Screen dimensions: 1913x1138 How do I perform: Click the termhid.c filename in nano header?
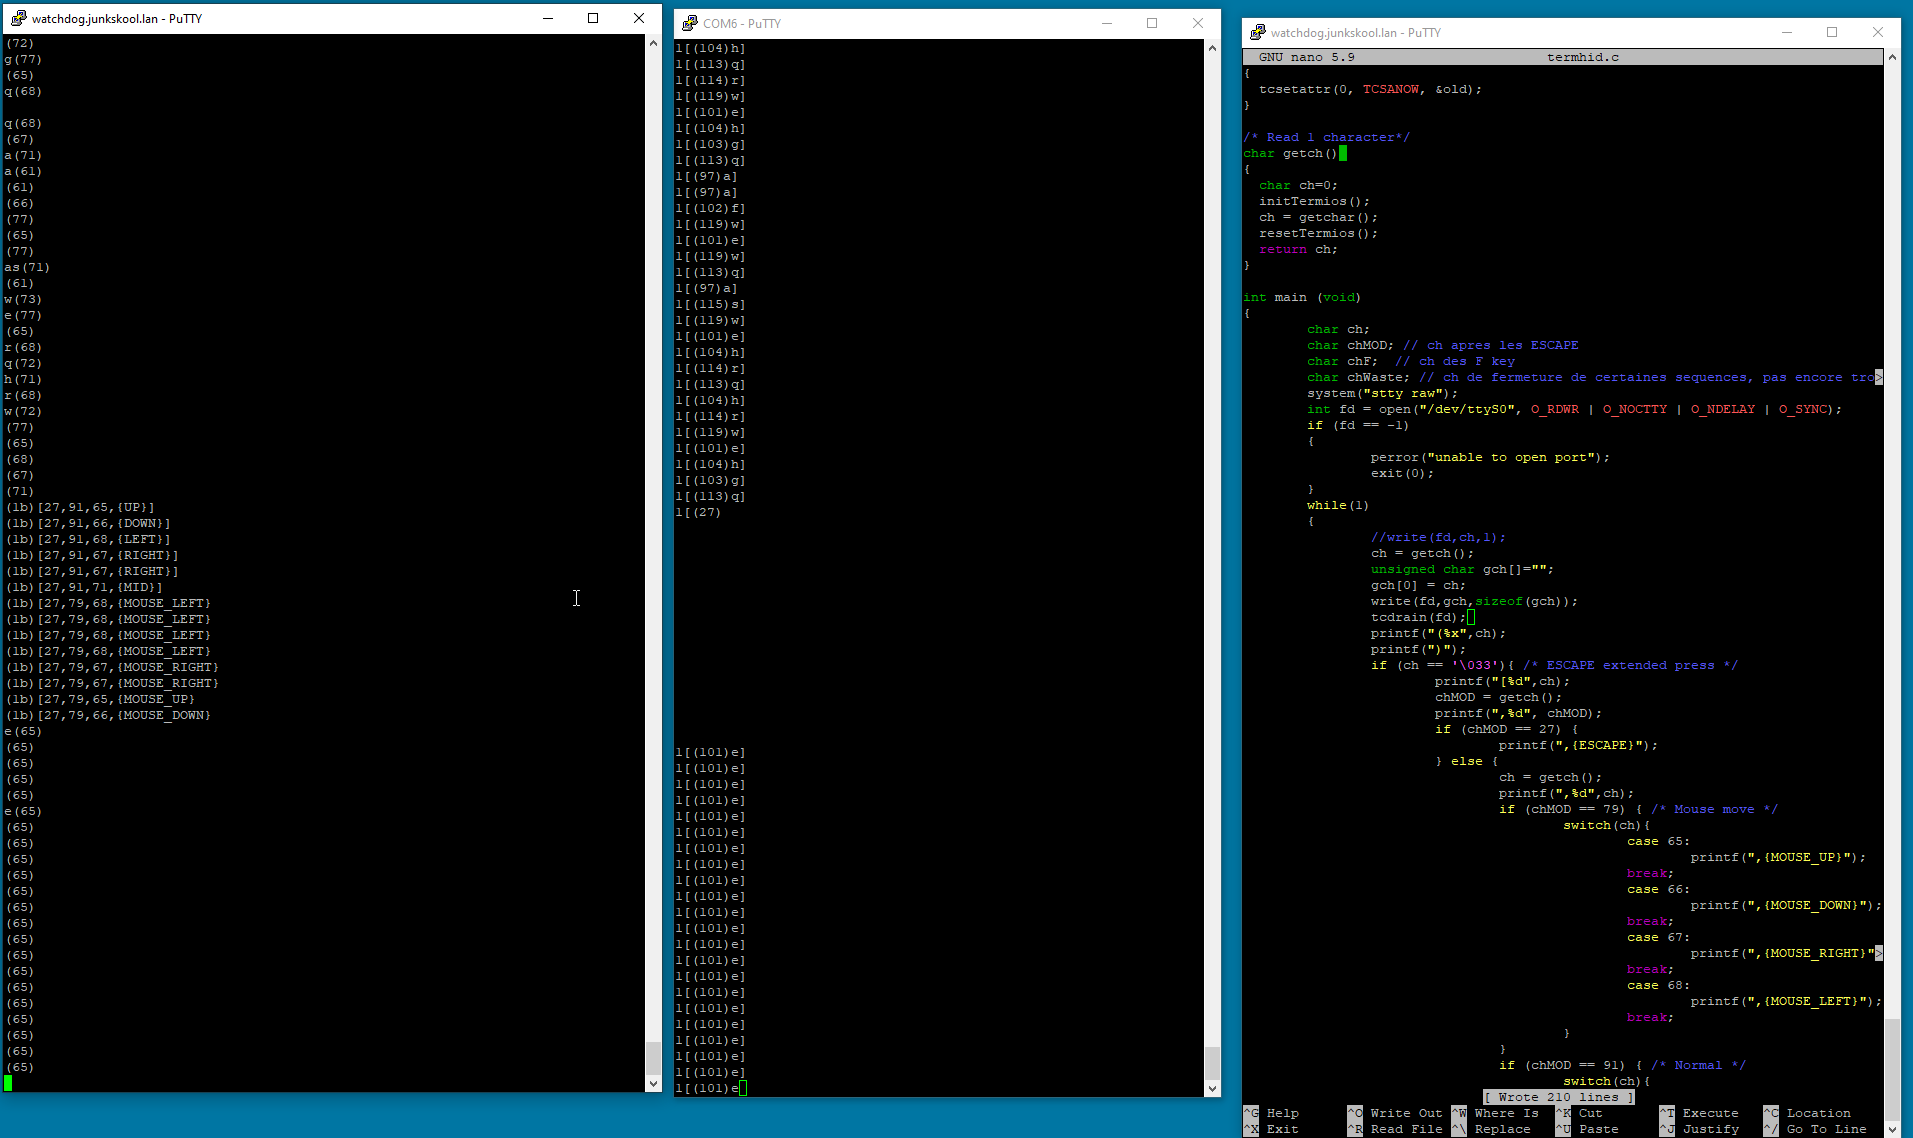[x=1583, y=57]
